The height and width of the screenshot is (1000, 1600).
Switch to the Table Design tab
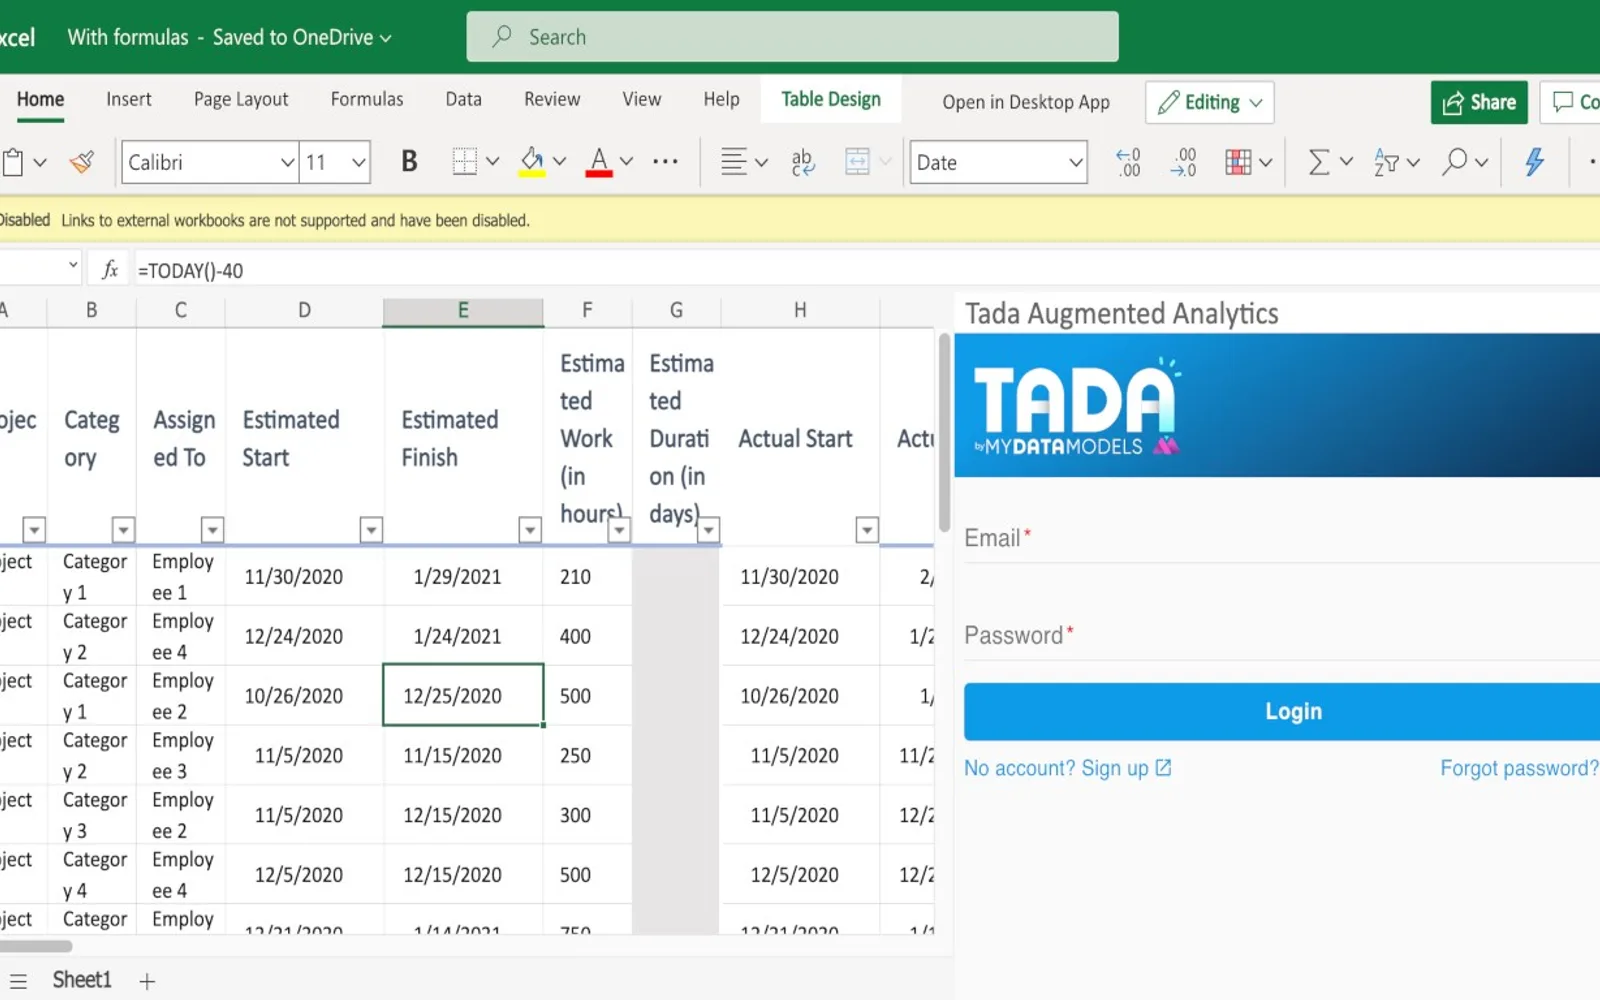831,99
